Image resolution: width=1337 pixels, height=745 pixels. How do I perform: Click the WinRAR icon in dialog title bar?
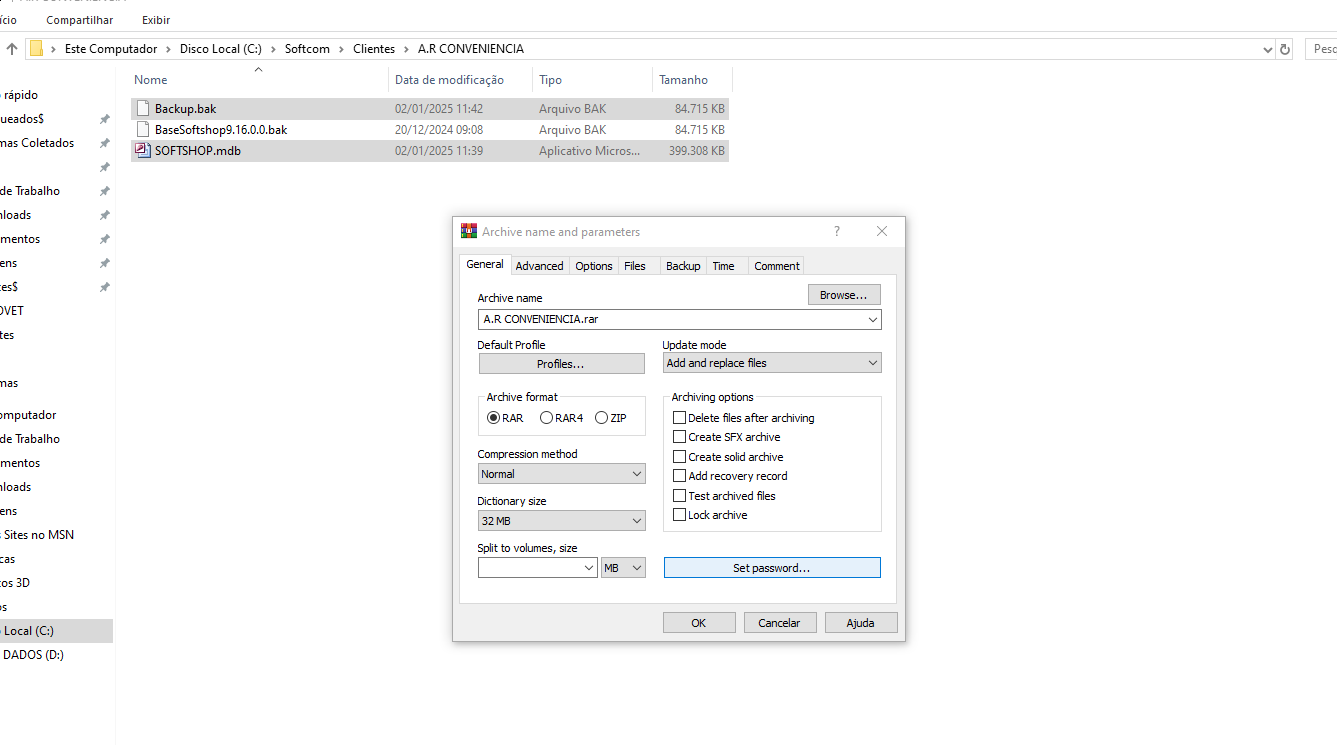(469, 232)
